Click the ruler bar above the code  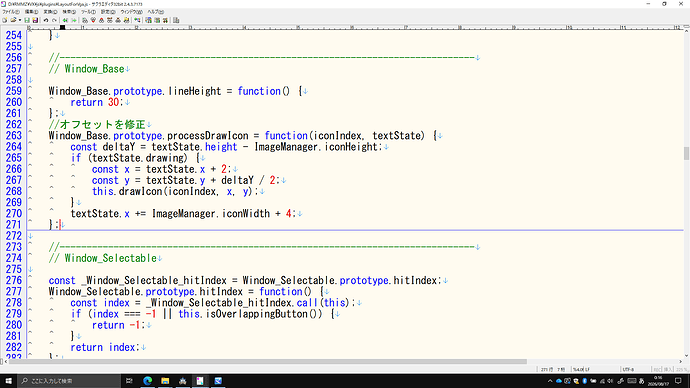355,28
